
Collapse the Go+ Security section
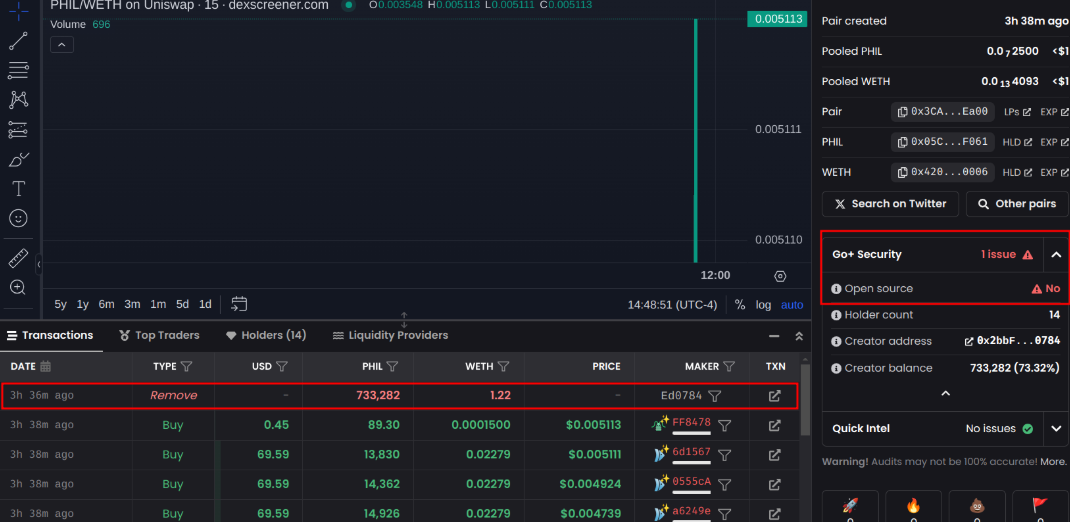point(1056,255)
